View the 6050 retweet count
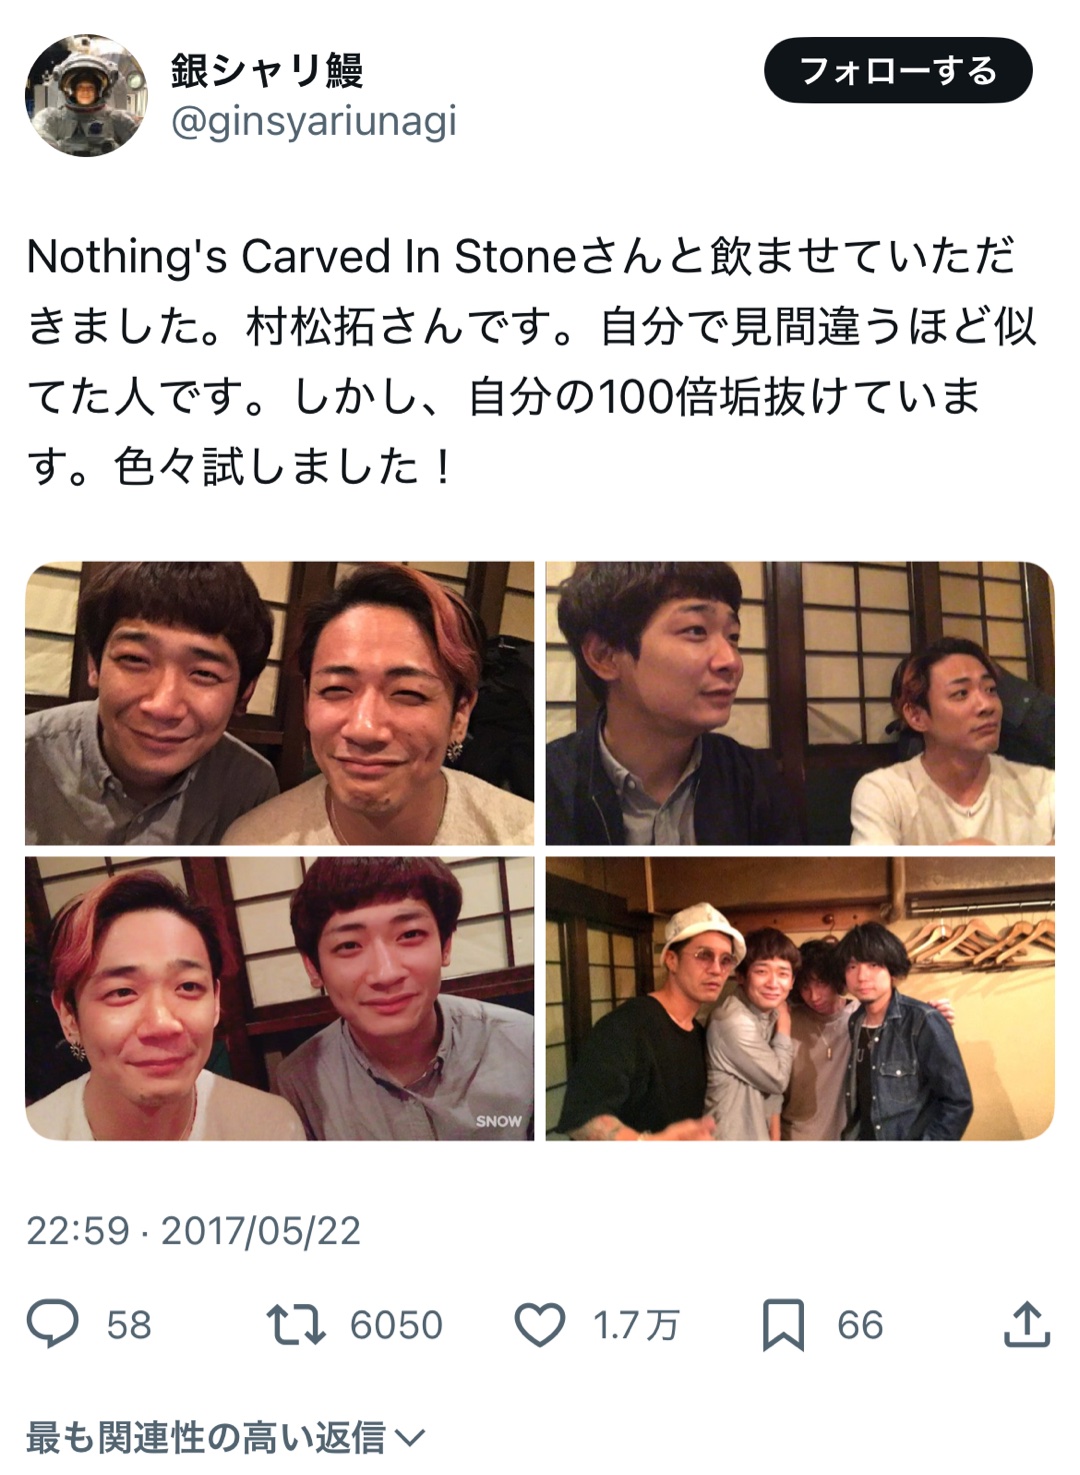1080x1475 pixels. click(x=396, y=1325)
